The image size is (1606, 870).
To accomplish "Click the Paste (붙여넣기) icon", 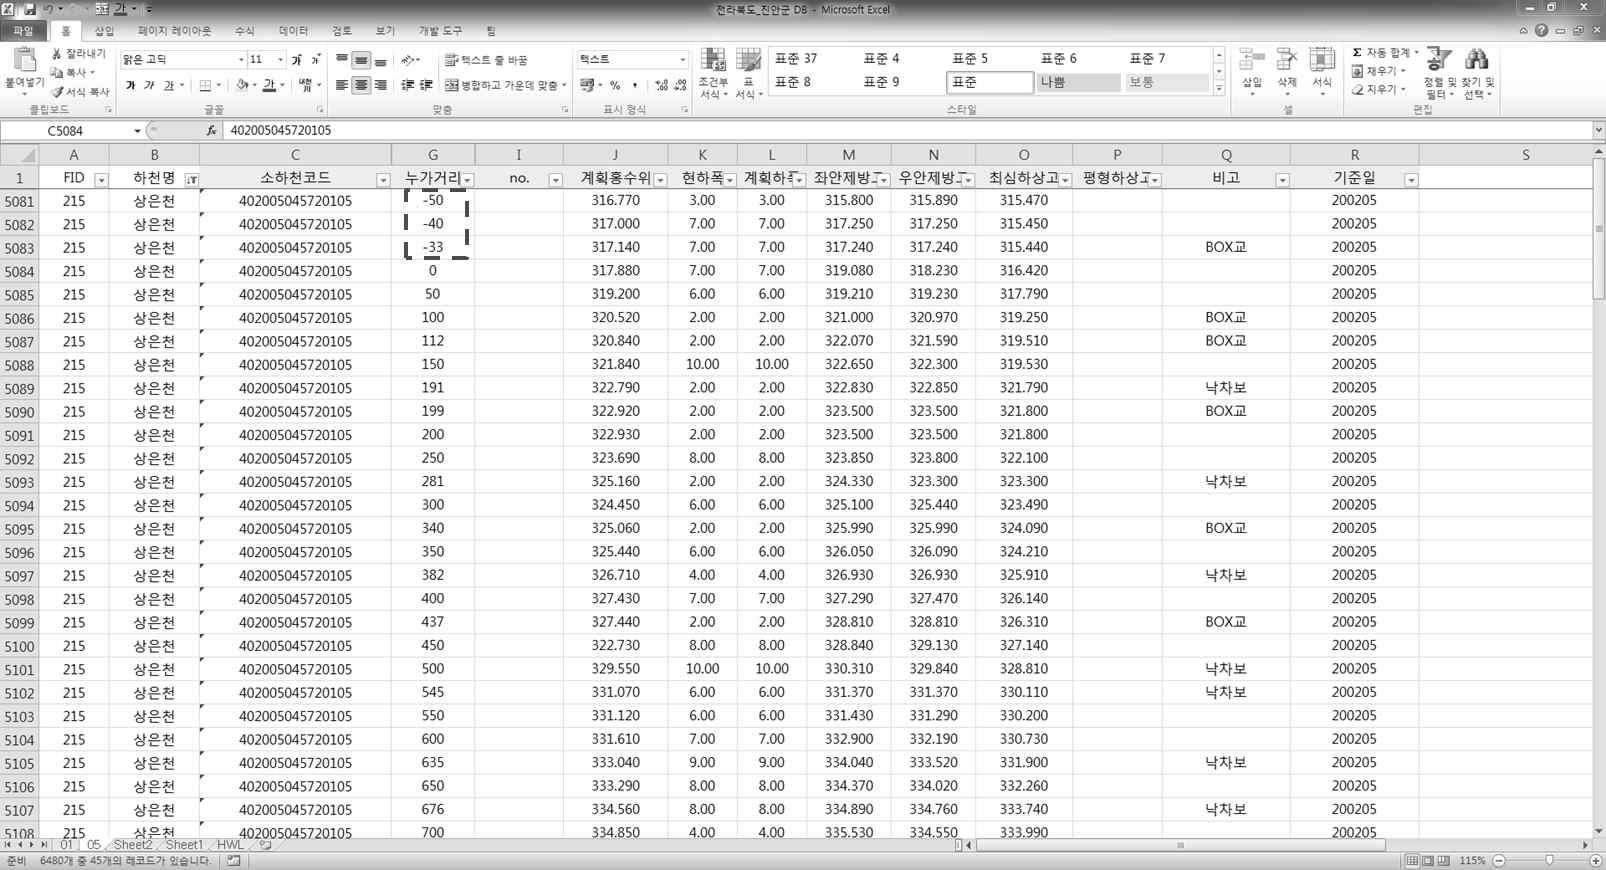I will tap(24, 61).
